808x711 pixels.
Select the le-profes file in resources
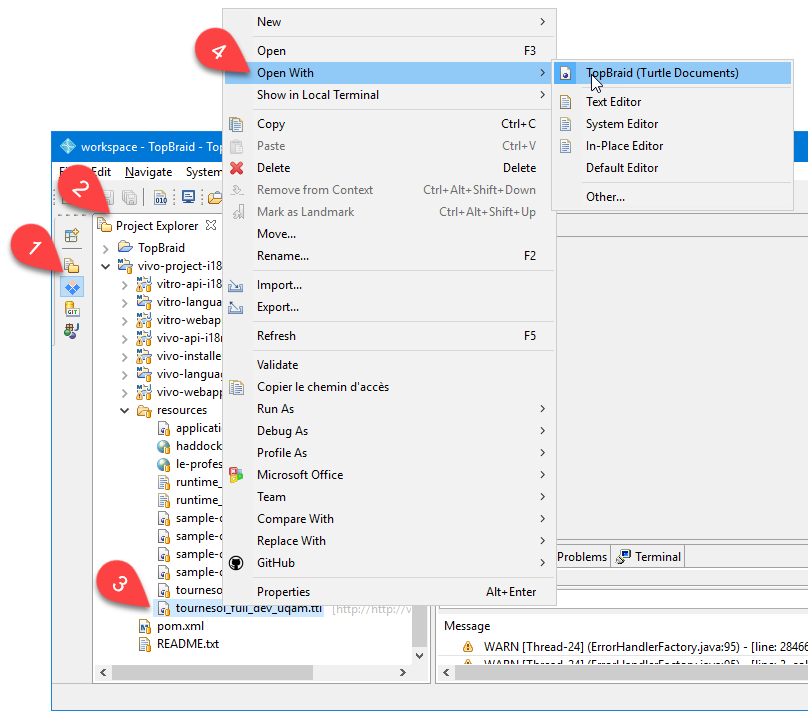(x=189, y=464)
